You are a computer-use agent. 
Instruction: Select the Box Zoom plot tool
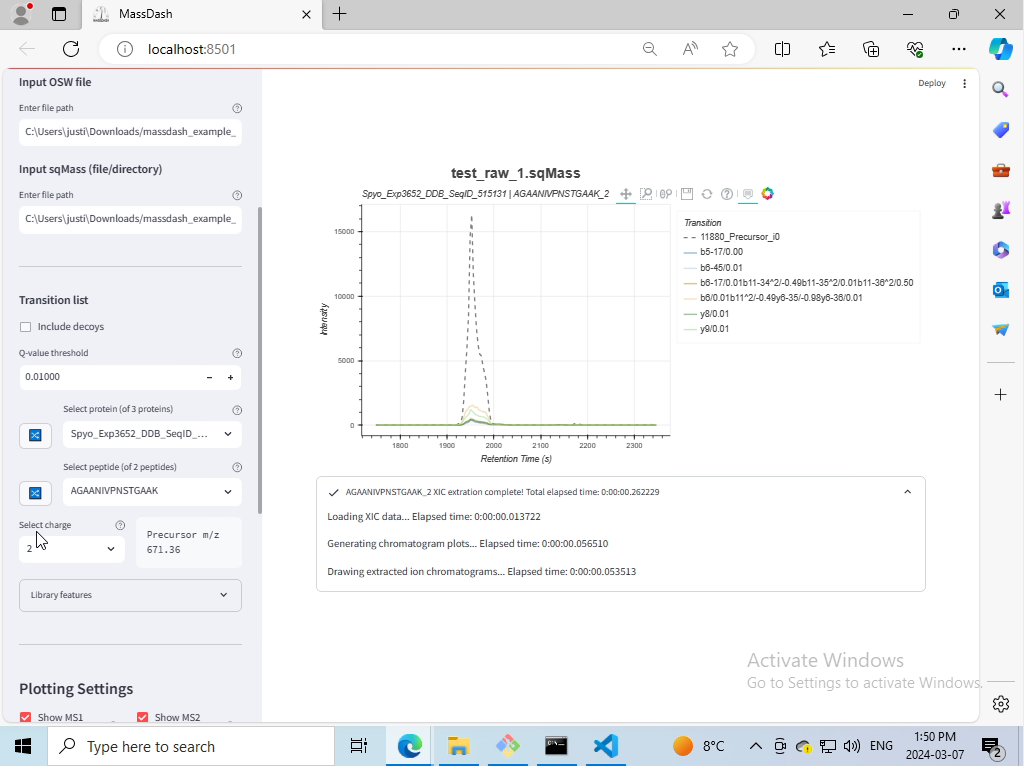(646, 194)
